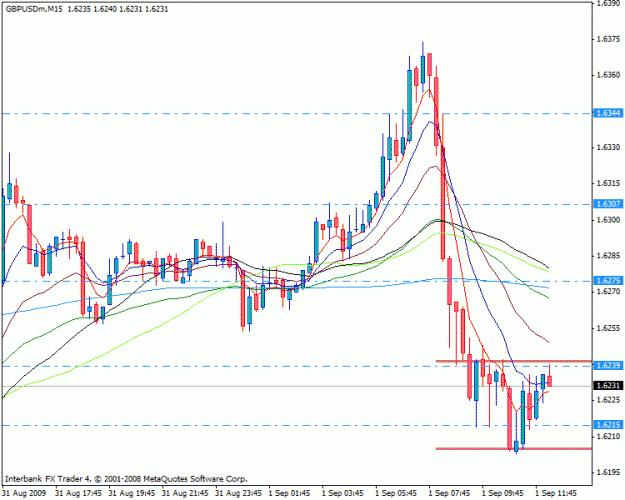Click the 1 Sep 03:45 time label

click(343, 494)
